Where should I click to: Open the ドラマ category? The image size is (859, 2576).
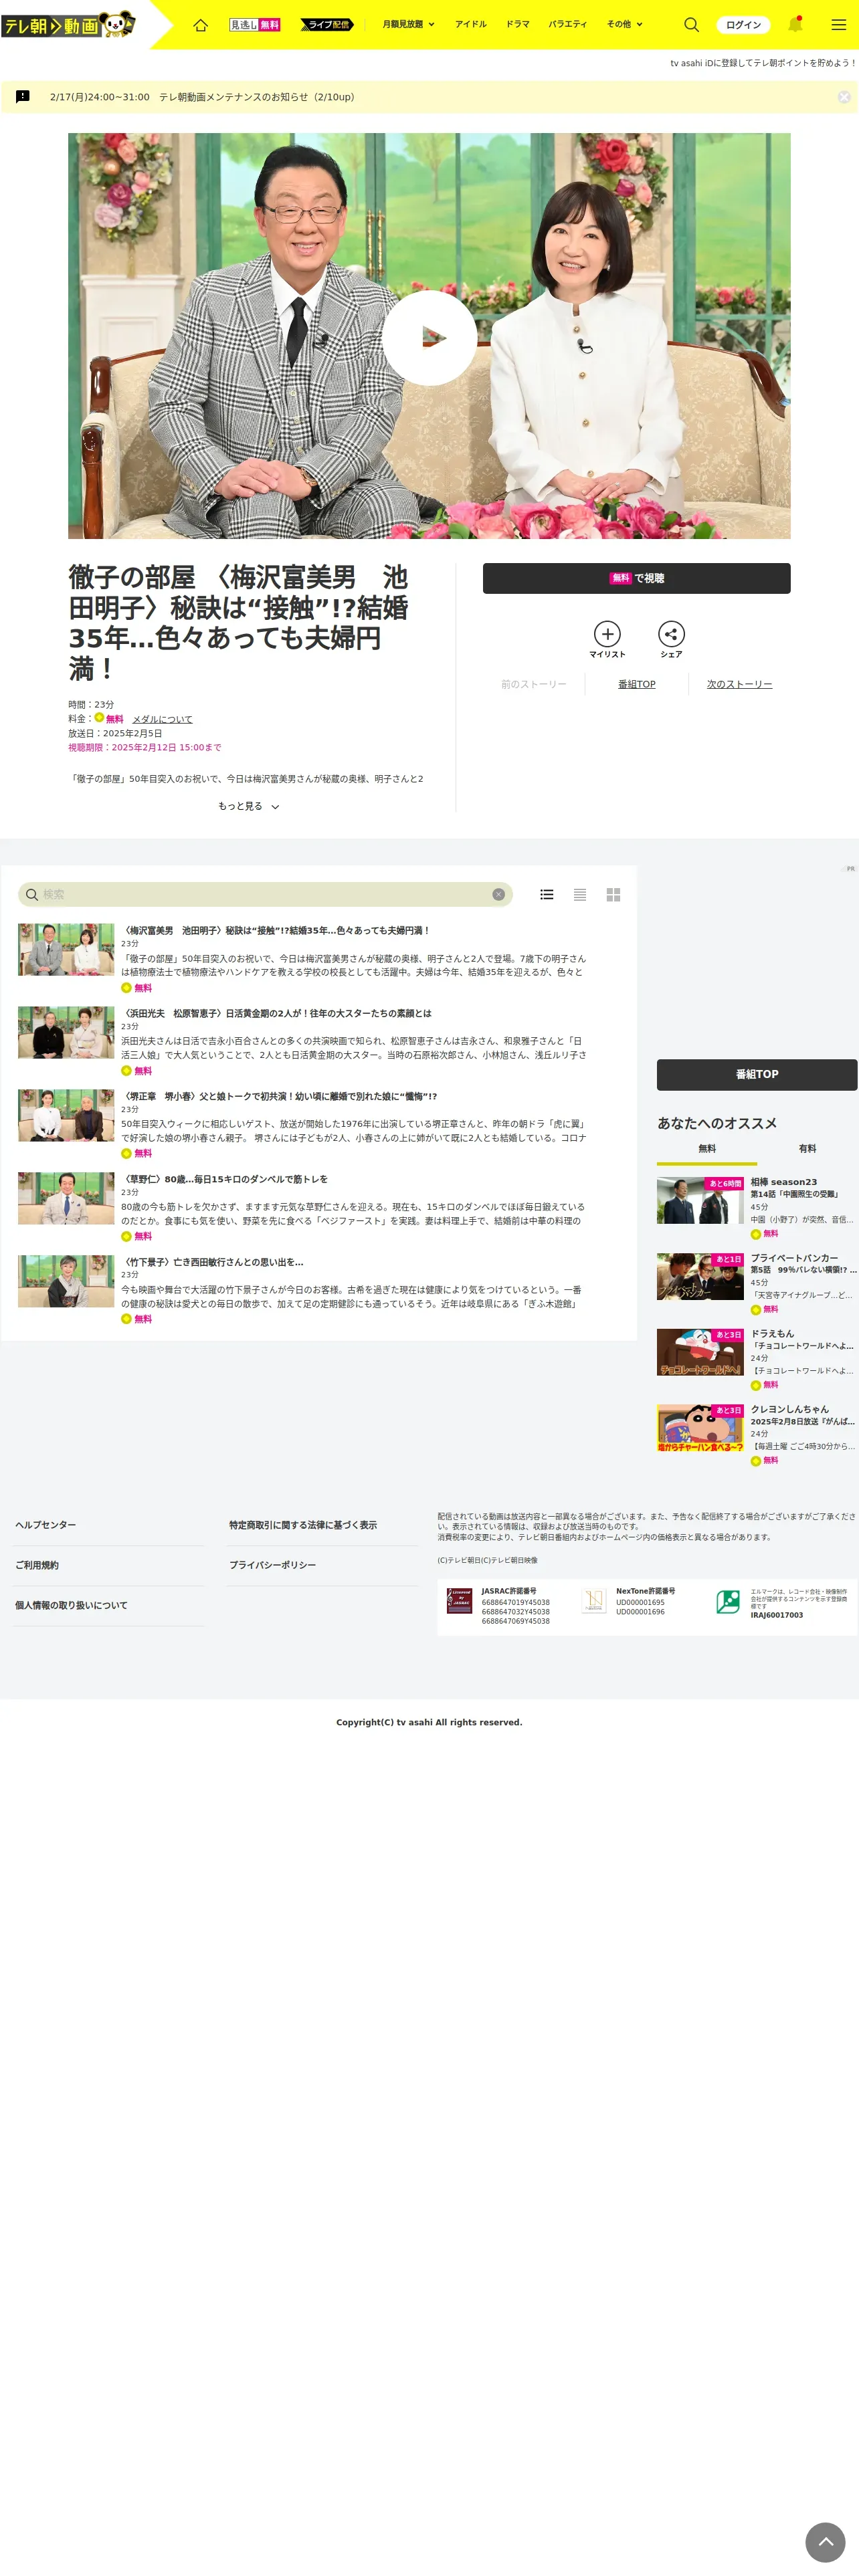coord(517,24)
